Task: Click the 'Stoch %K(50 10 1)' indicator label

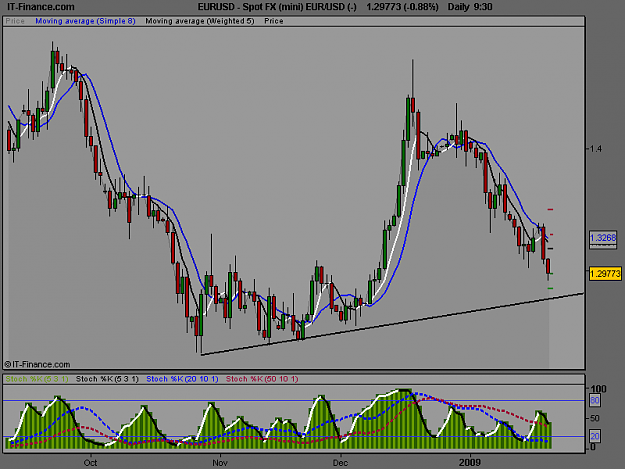Action: point(262,379)
